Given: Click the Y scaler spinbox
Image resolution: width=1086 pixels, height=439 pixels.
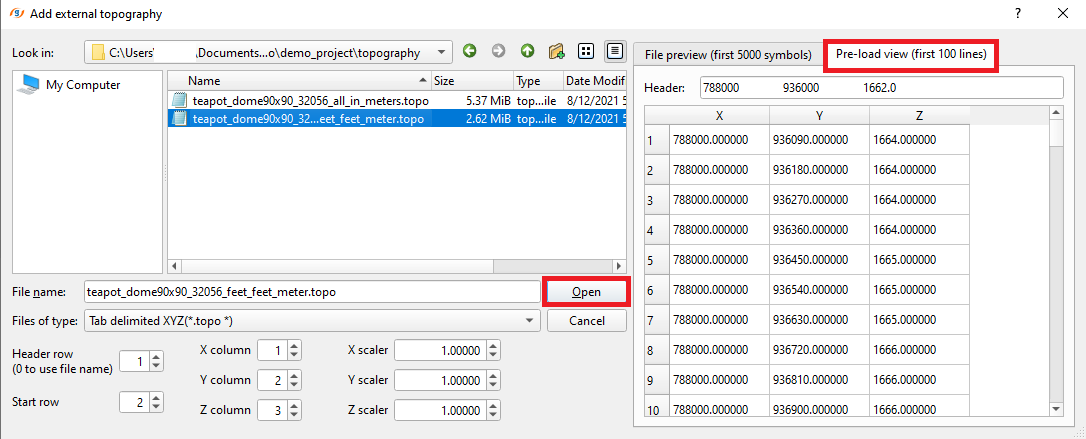Looking at the screenshot, I should coord(447,380).
